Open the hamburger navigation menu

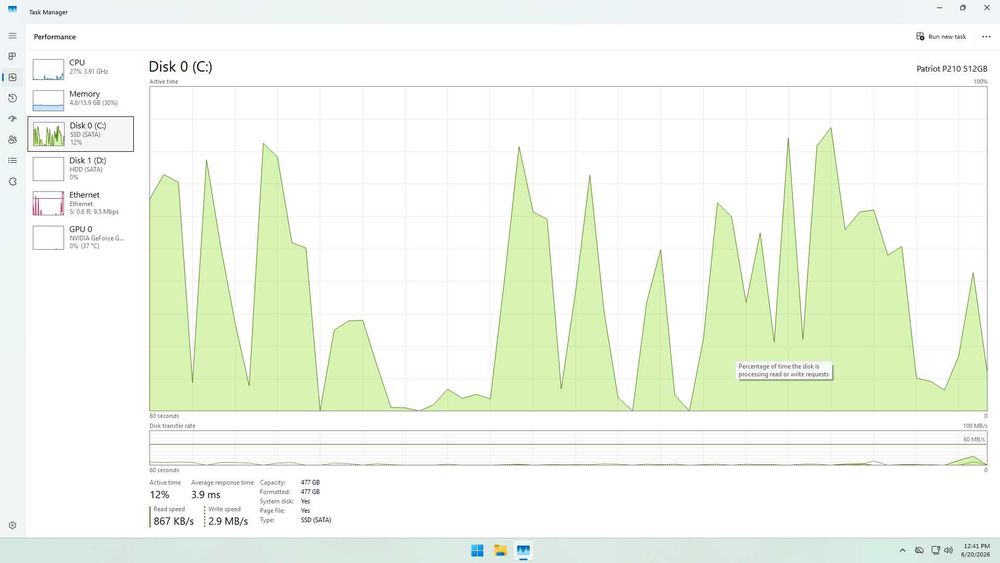12,36
